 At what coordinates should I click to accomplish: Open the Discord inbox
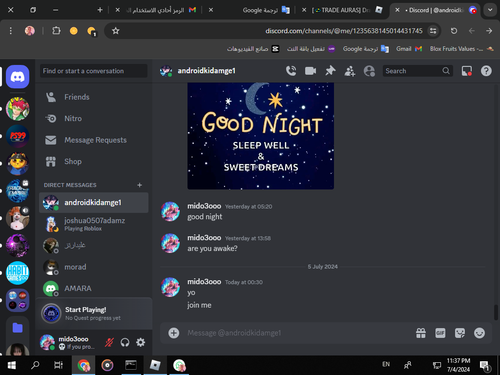coord(467,71)
